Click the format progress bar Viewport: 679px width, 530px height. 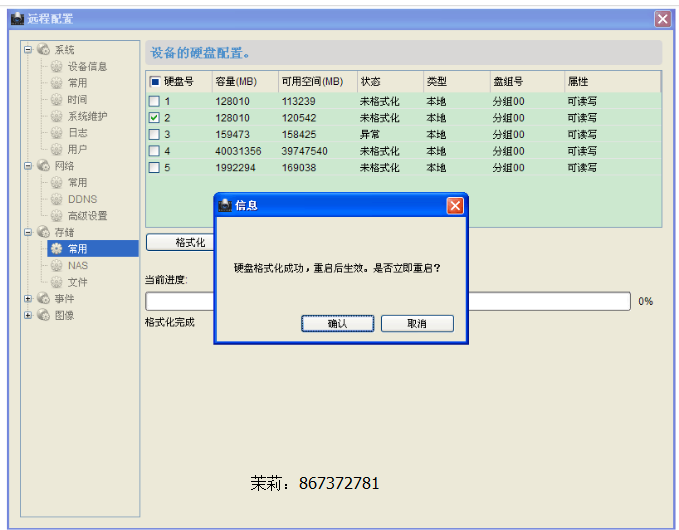coord(550,301)
